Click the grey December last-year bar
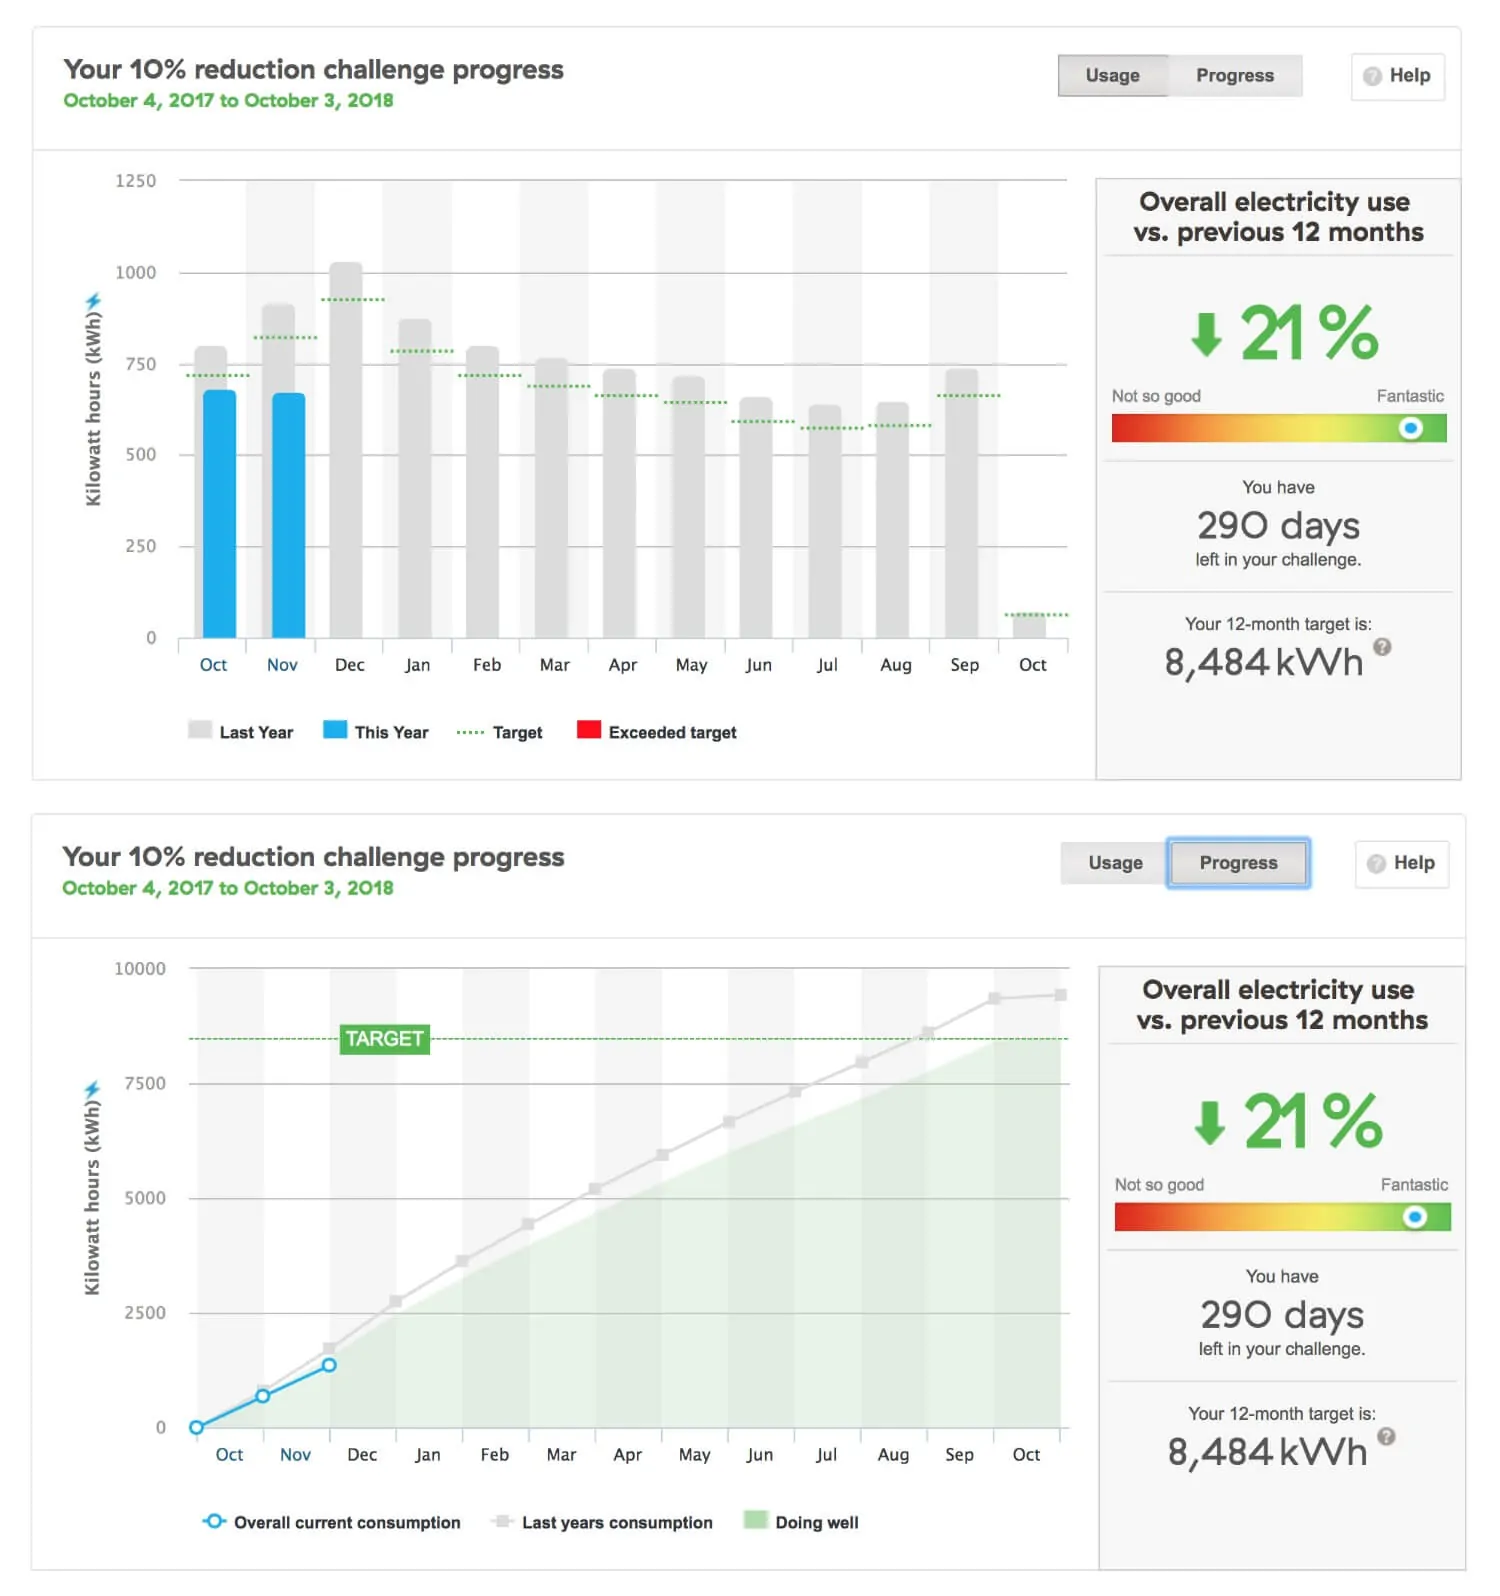The width and height of the screenshot is (1500, 1596). tap(347, 450)
